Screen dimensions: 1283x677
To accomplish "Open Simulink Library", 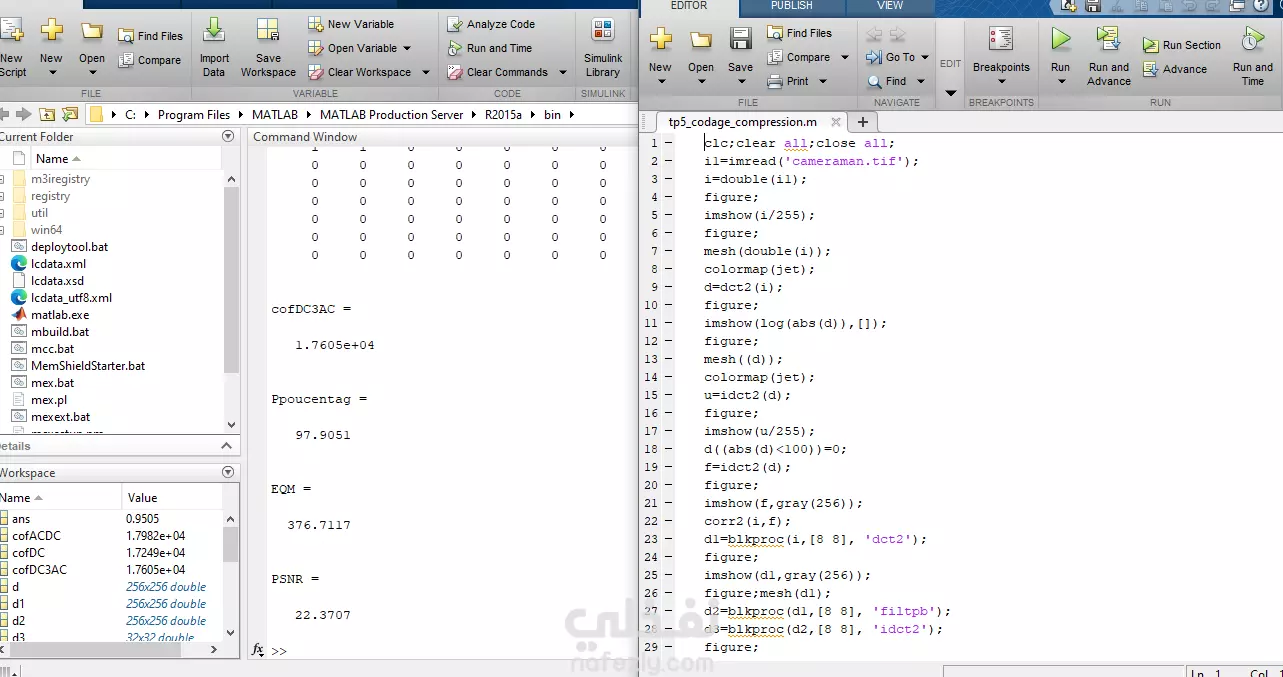I will click(x=603, y=48).
